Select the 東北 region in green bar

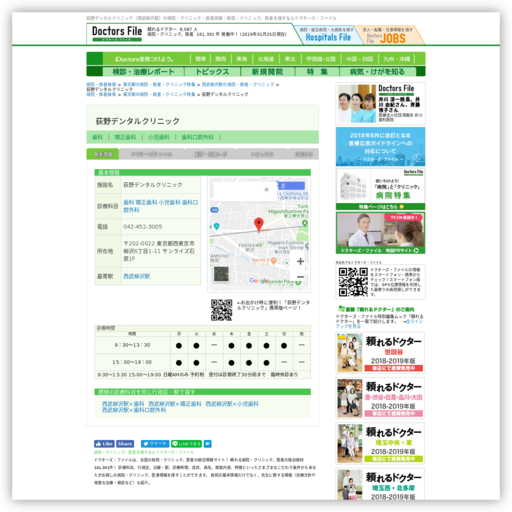click(290, 59)
